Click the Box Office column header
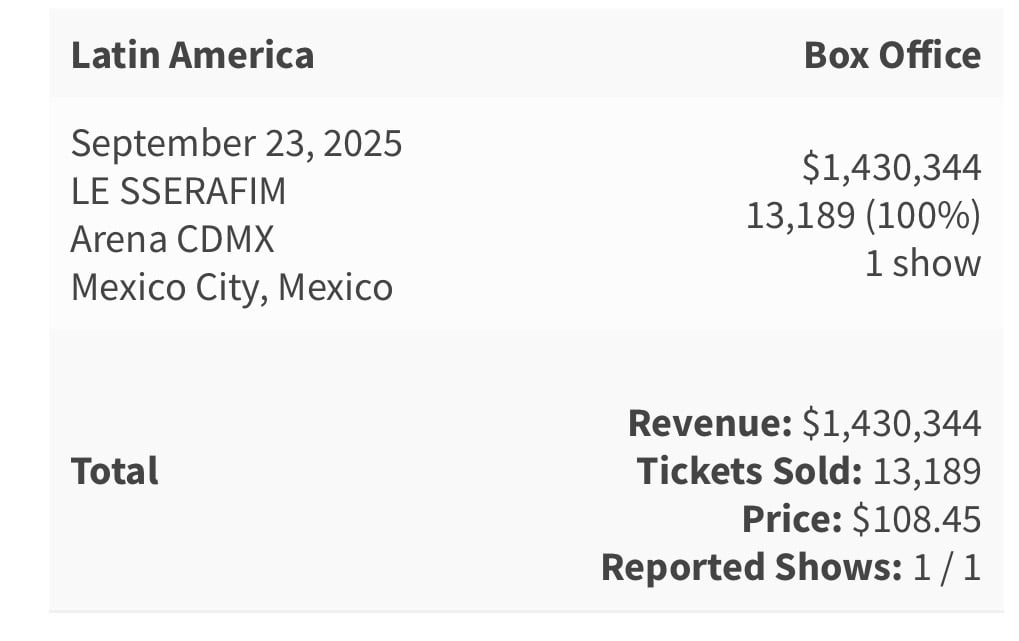This screenshot has width=1019, height=641. [x=892, y=55]
